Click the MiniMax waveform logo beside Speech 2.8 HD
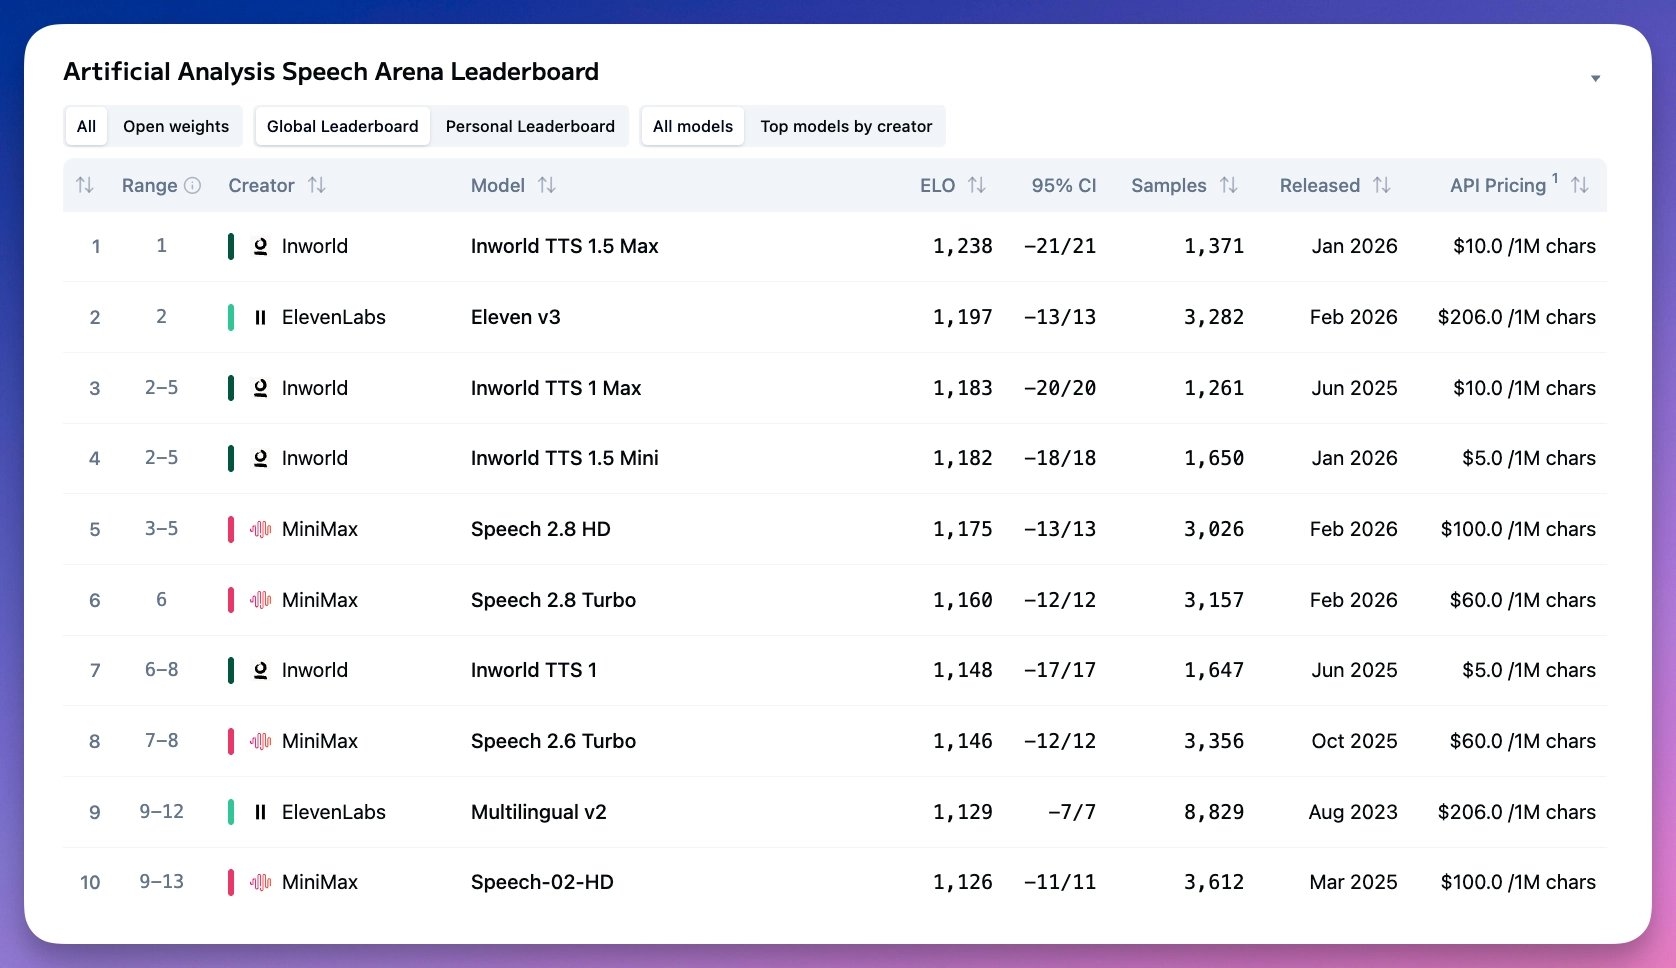Image resolution: width=1676 pixels, height=968 pixels. pyautogui.click(x=259, y=529)
